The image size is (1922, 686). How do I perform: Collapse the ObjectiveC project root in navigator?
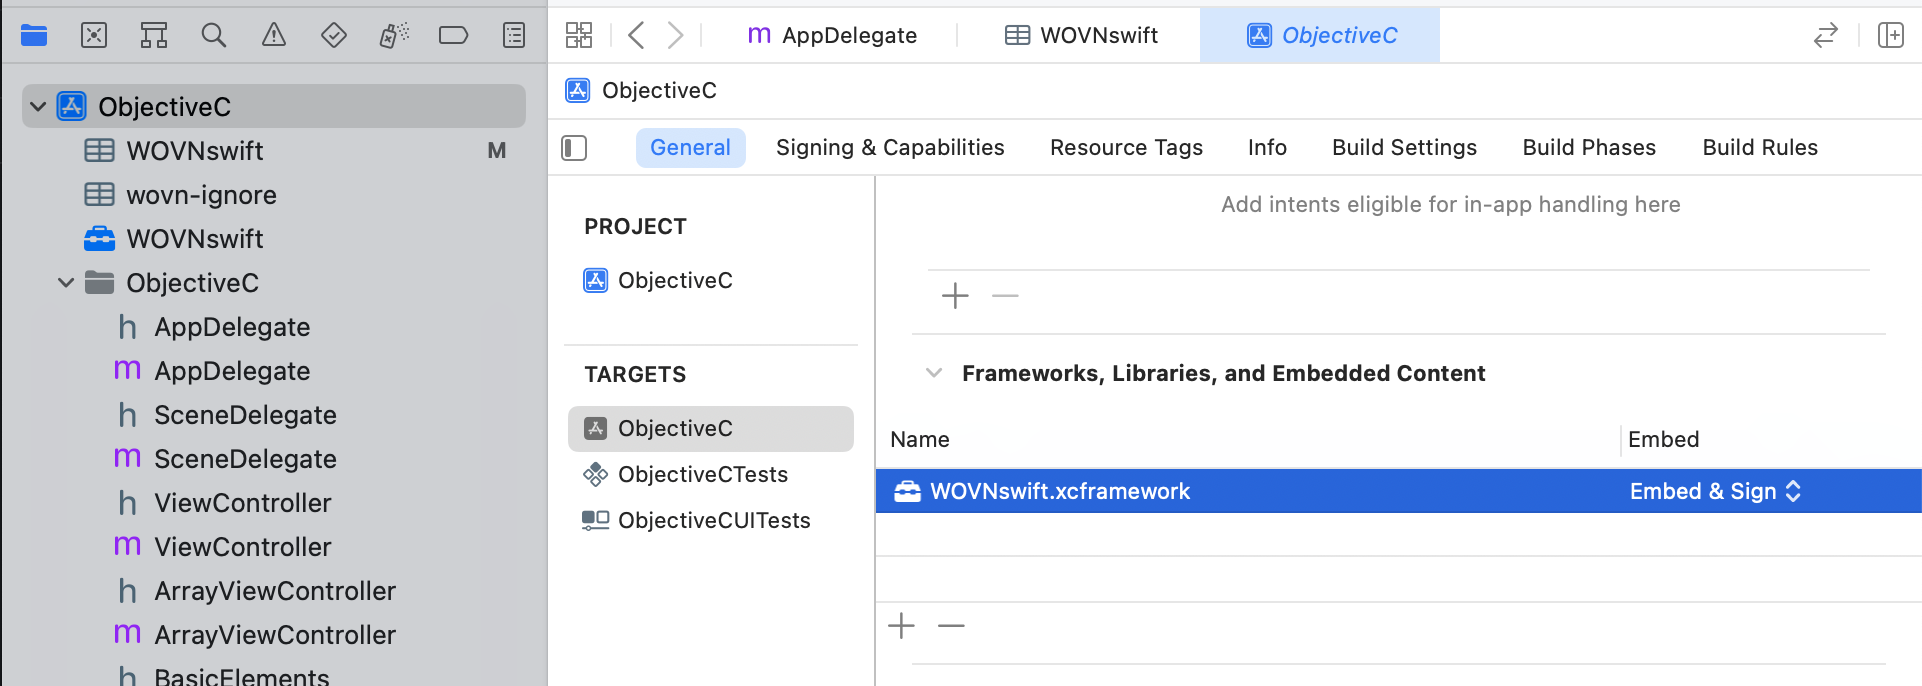[38, 106]
